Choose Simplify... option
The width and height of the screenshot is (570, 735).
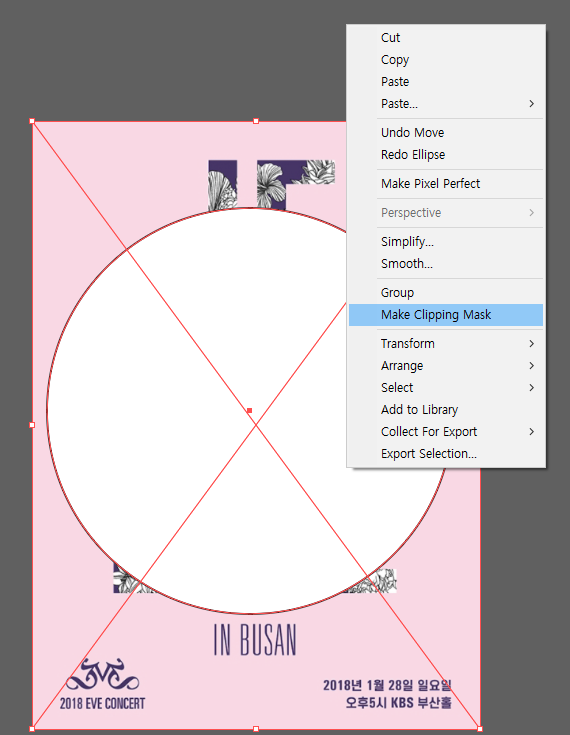point(446,242)
